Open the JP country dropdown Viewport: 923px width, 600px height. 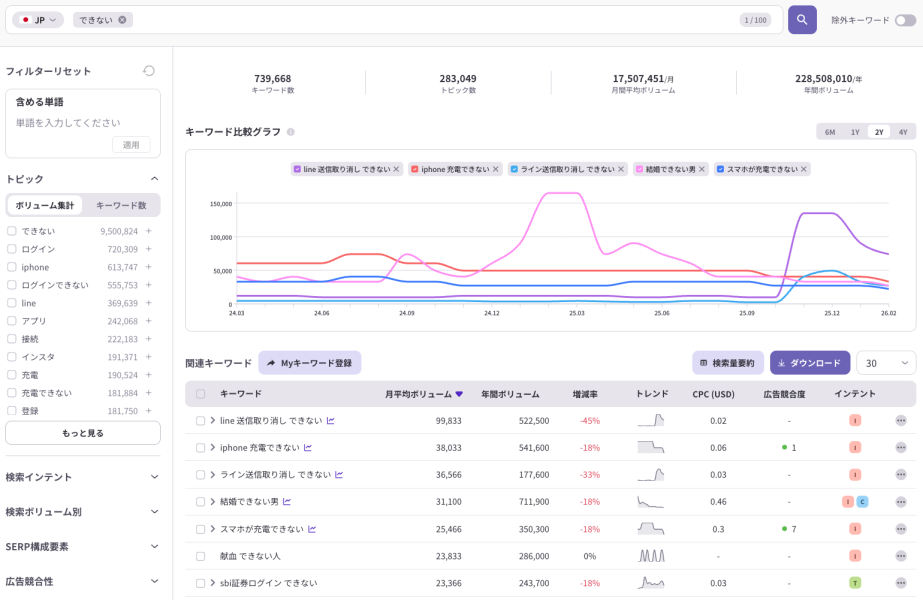pos(38,20)
